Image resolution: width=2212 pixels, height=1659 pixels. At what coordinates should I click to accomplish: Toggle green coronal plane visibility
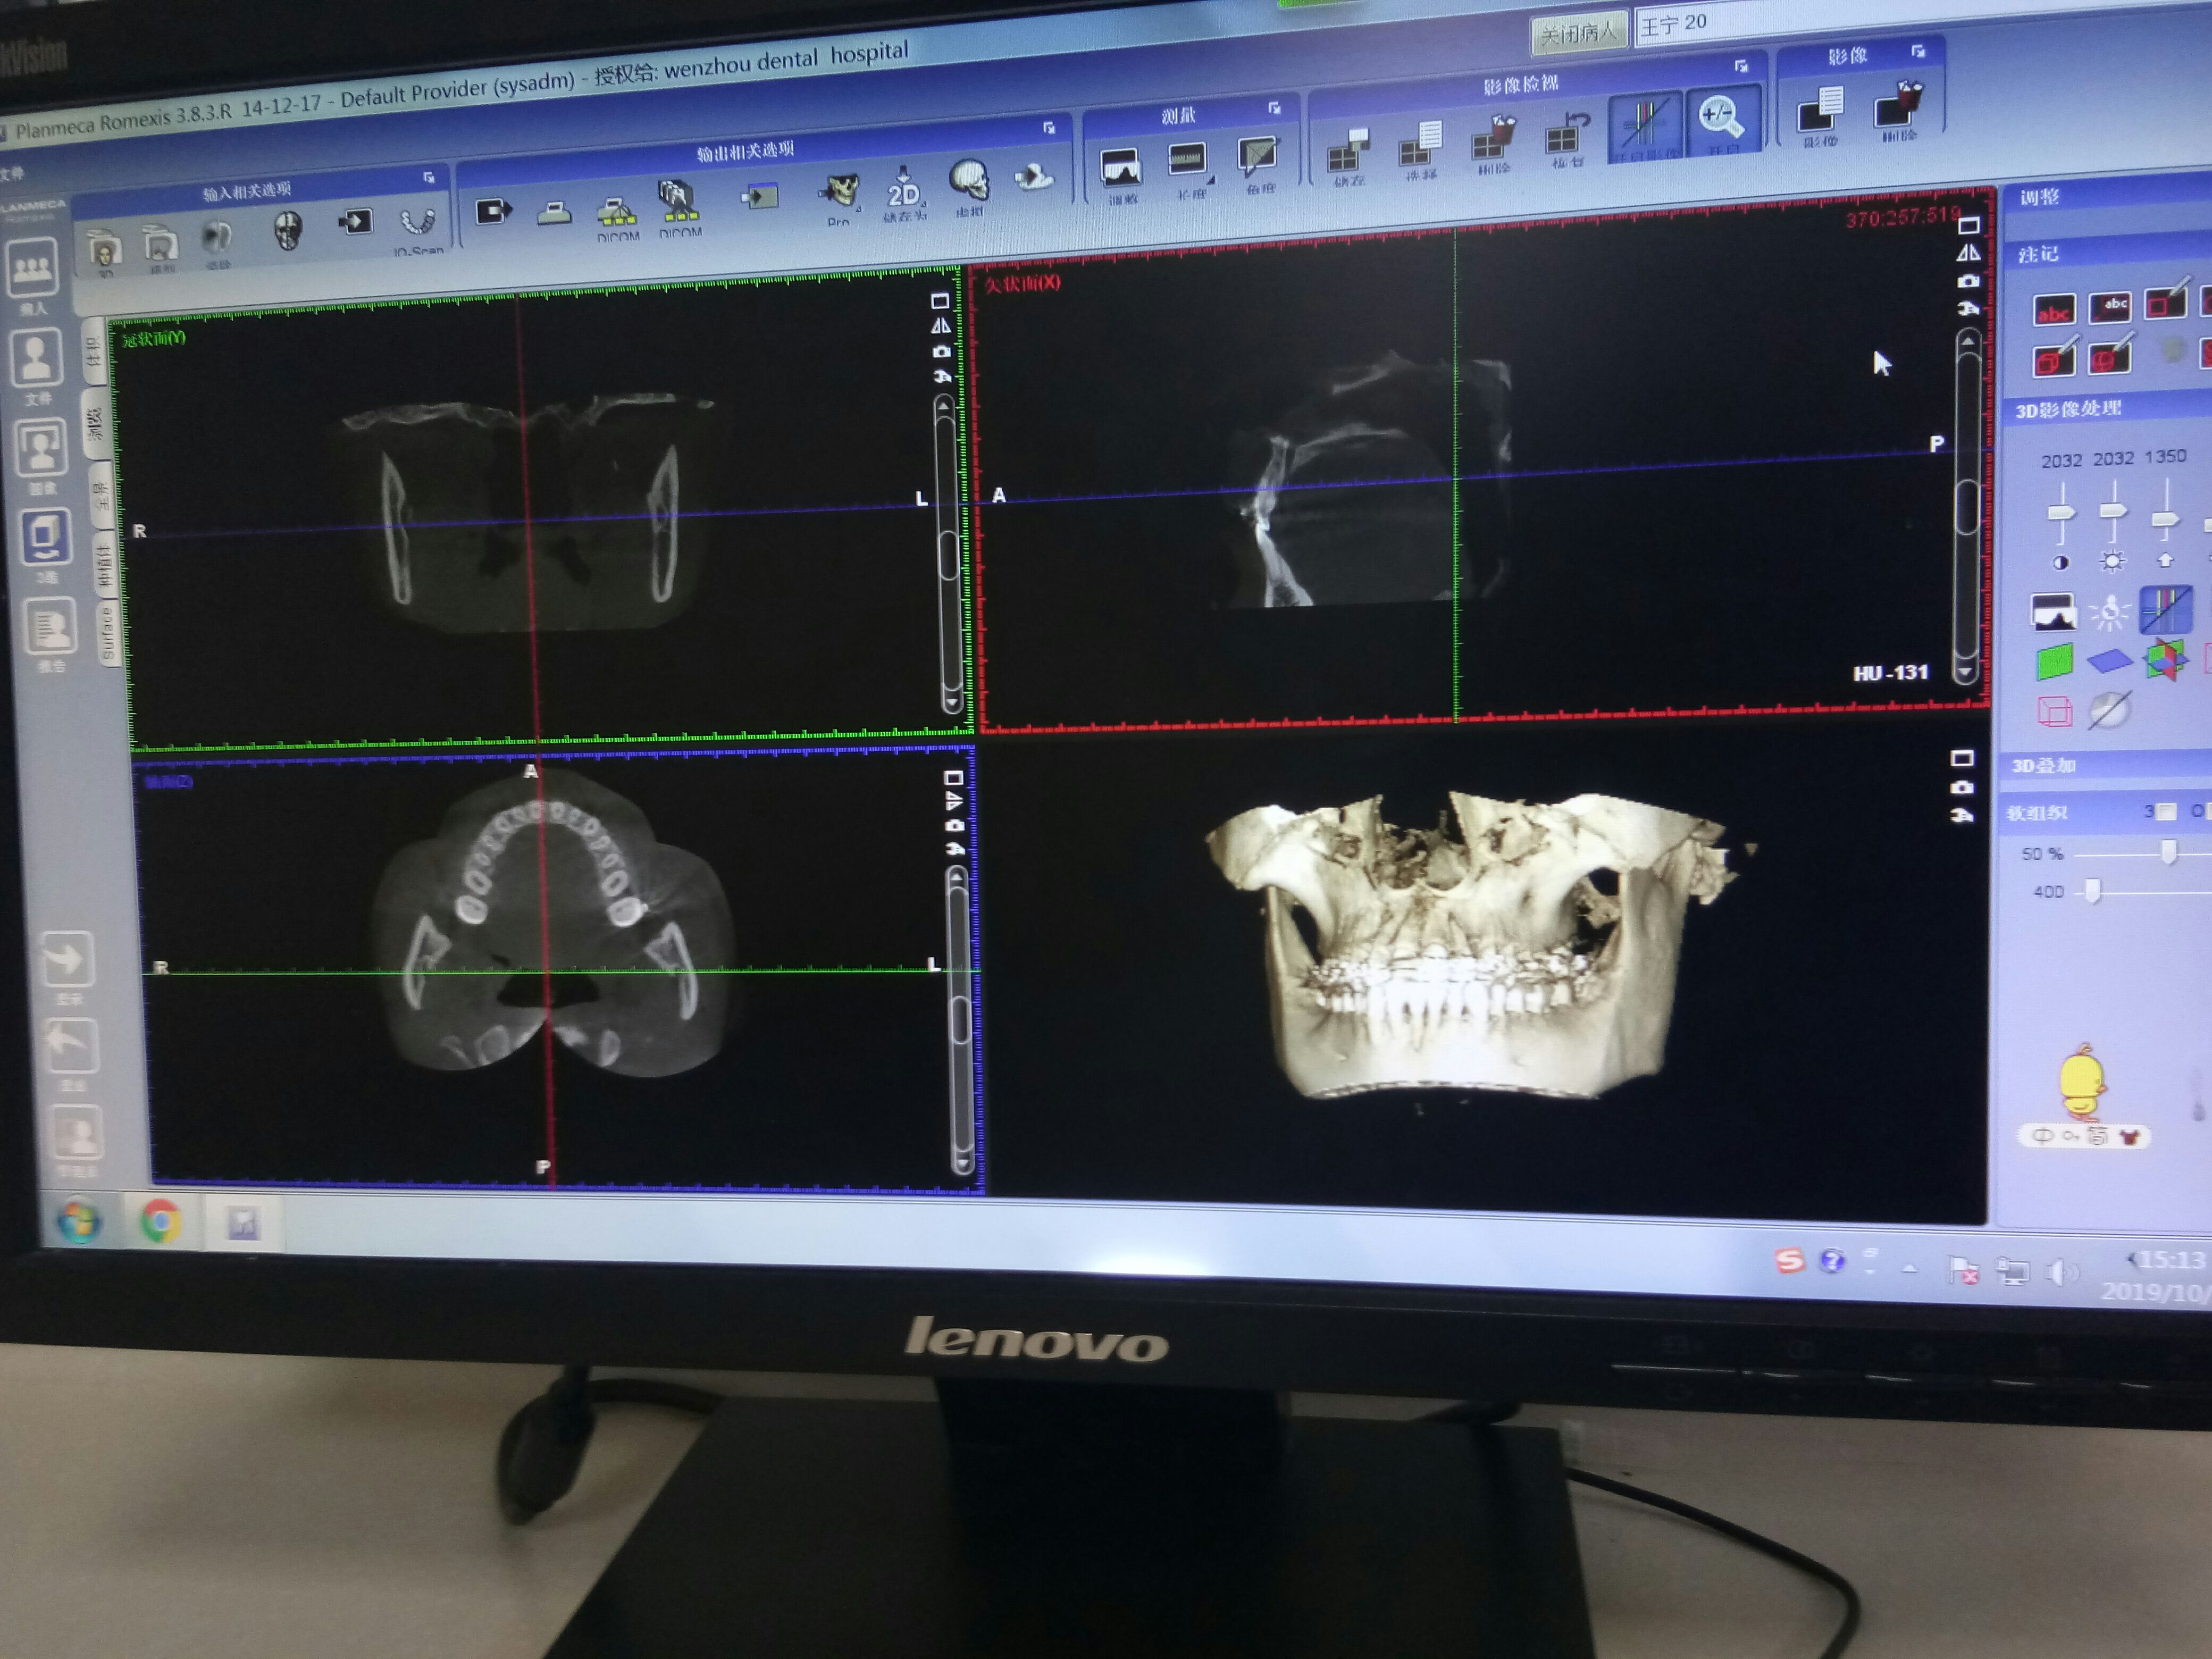point(2055,662)
